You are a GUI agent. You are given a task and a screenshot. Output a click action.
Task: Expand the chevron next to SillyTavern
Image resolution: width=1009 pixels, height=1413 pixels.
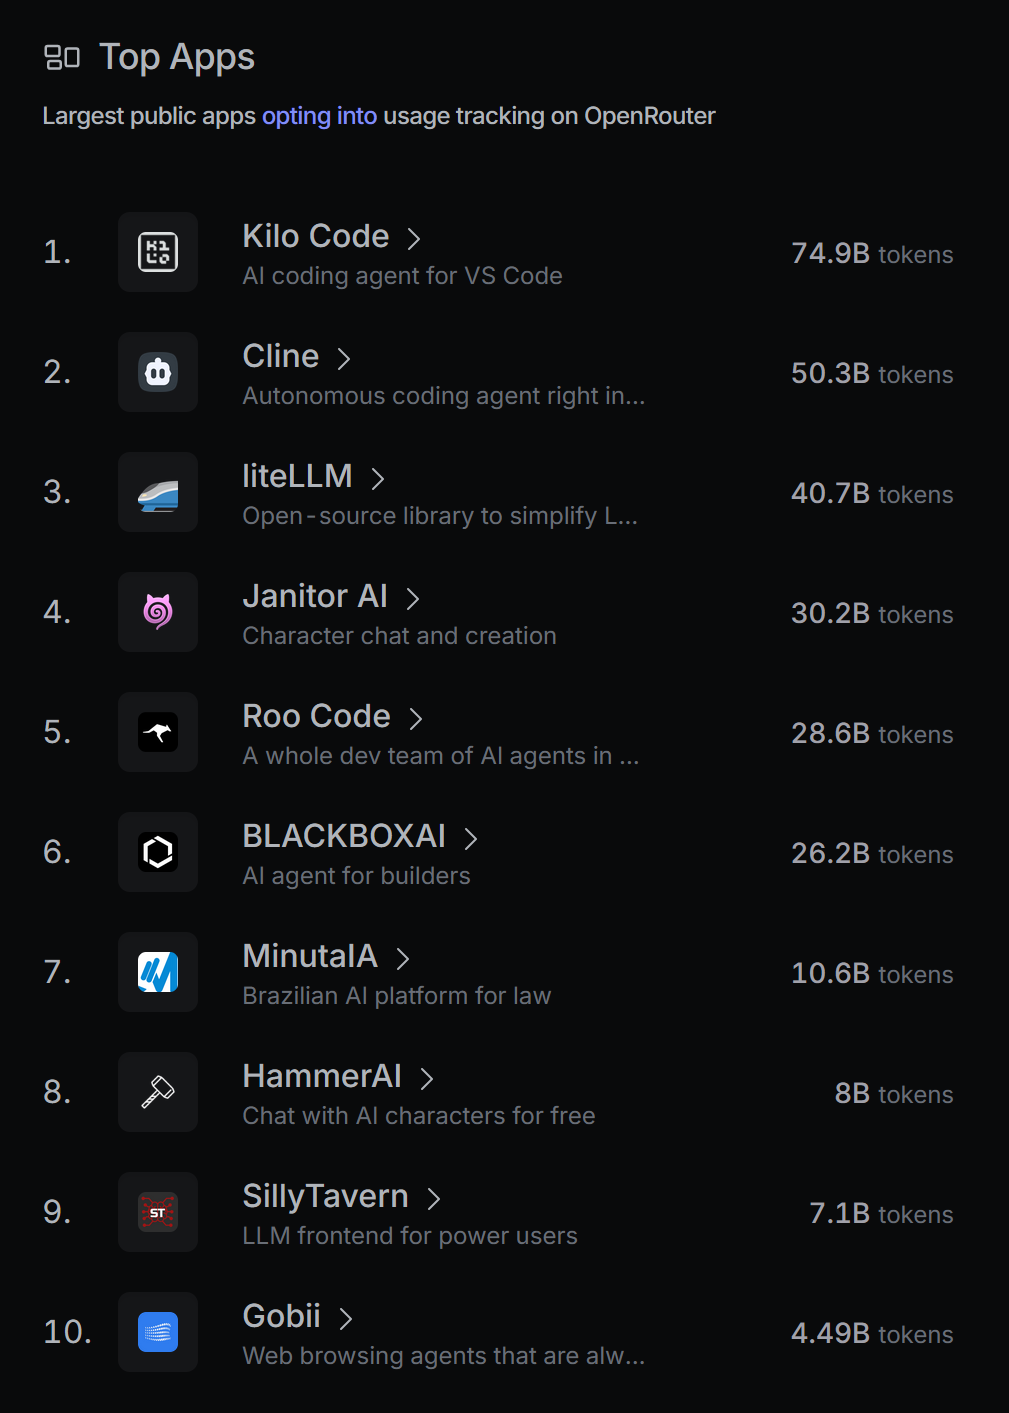(434, 1198)
